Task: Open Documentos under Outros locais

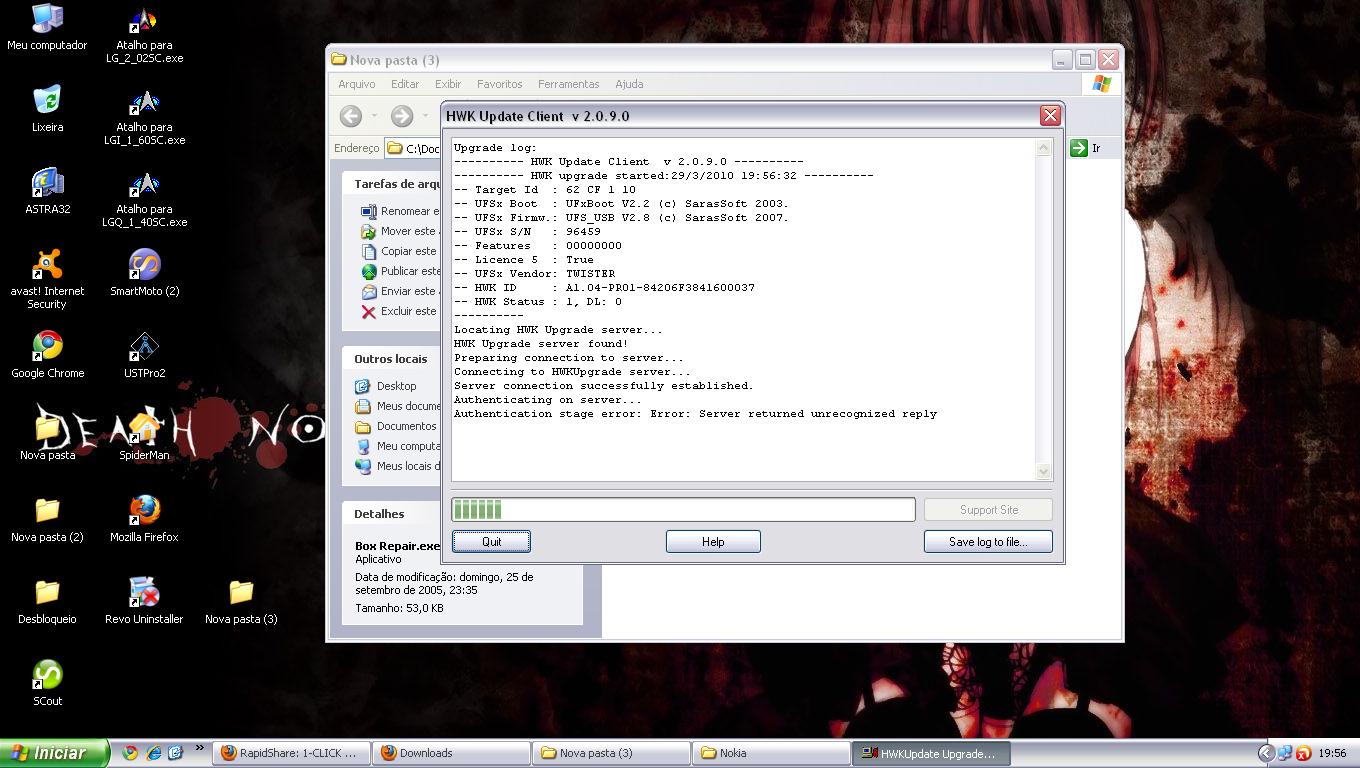Action: pyautogui.click(x=396, y=426)
